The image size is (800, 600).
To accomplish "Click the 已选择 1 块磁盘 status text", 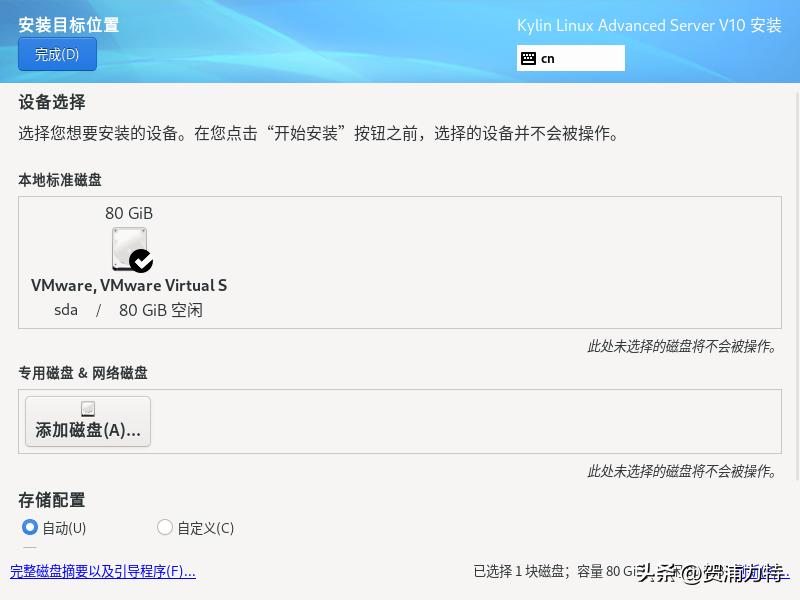I will [x=560, y=571].
